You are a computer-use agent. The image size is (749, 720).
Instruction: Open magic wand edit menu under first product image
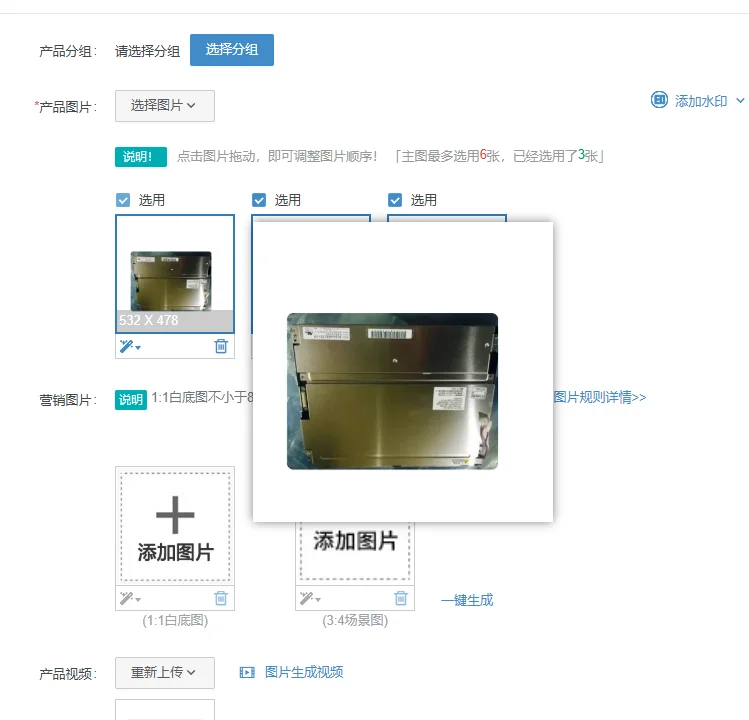tap(130, 346)
